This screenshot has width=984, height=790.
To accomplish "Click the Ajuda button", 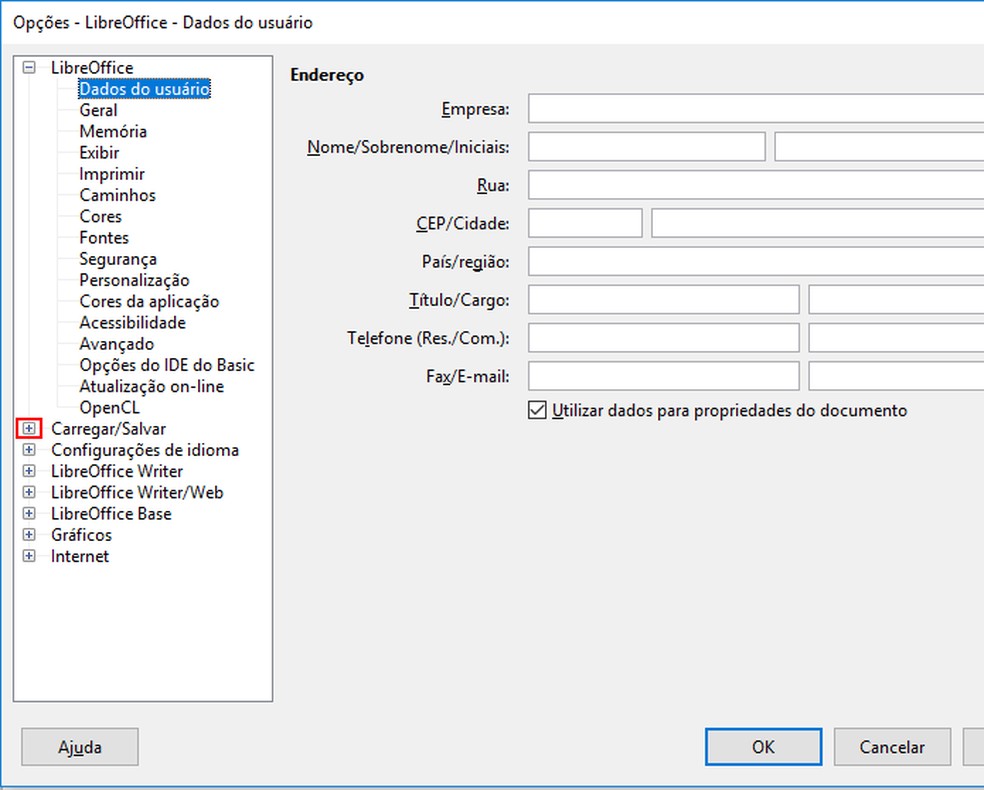I will [80, 747].
